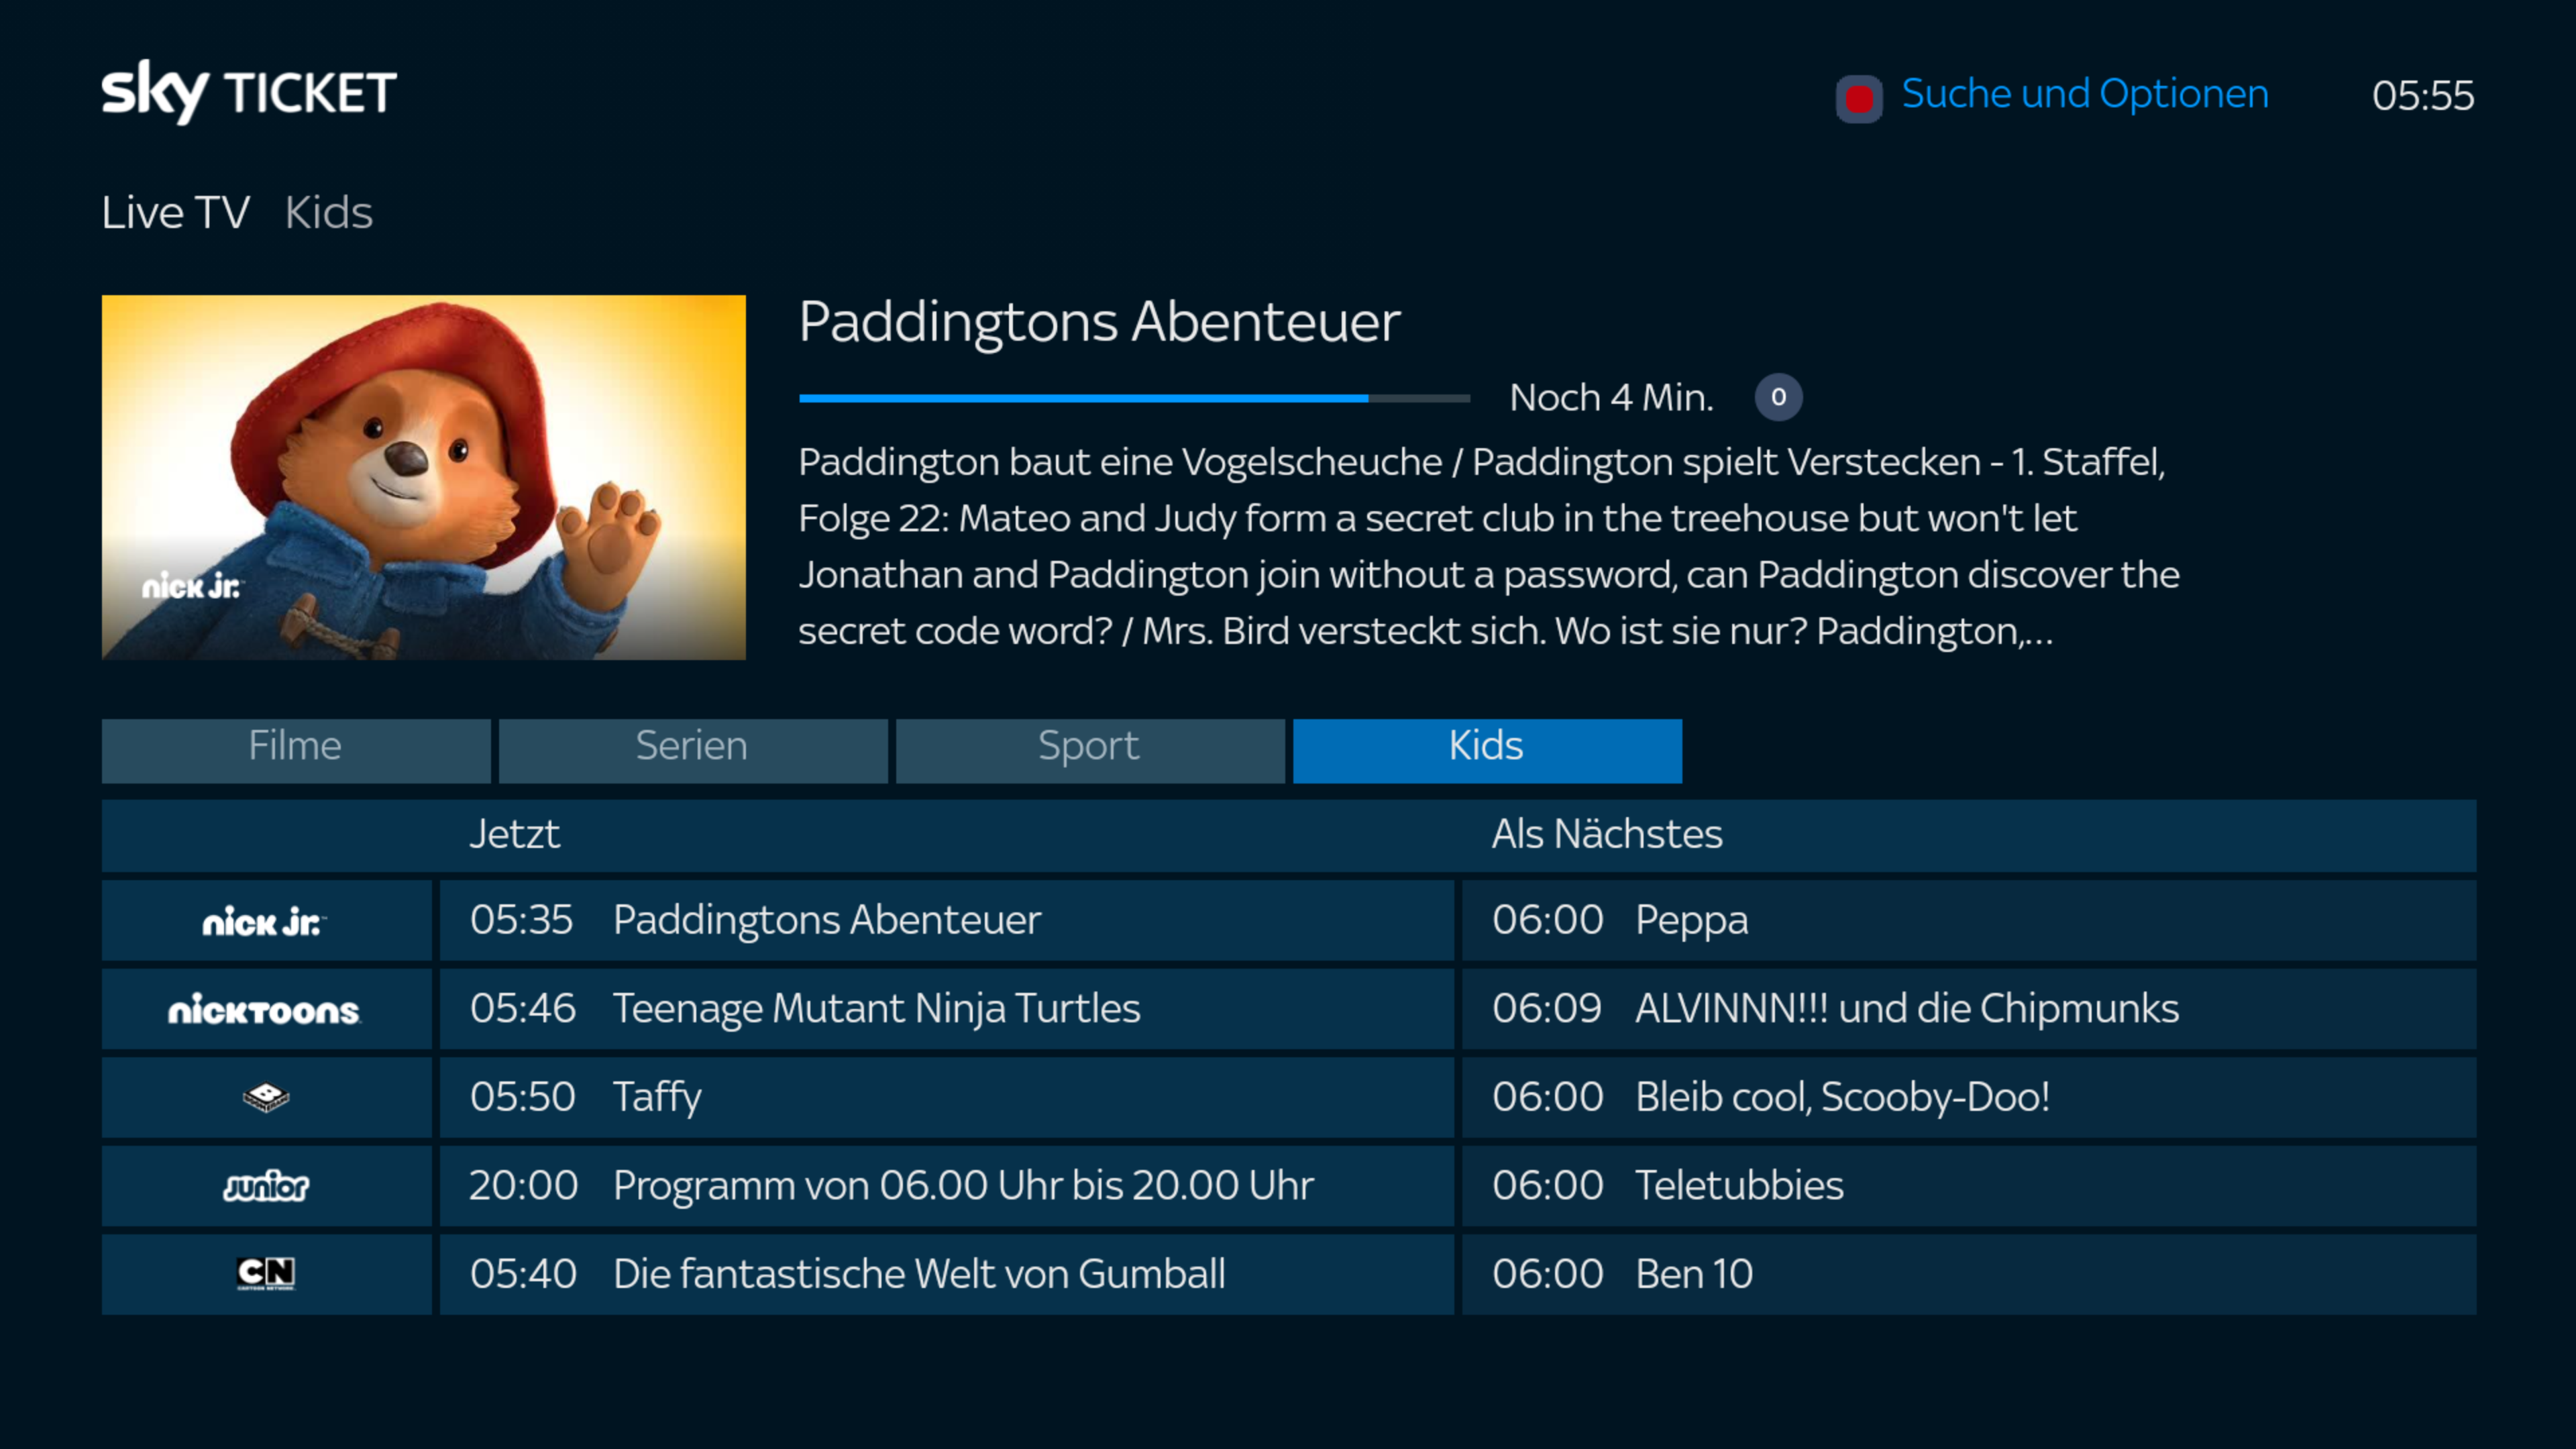Select the Junior channel logo
Image resolution: width=2576 pixels, height=1449 pixels.
click(266, 1186)
